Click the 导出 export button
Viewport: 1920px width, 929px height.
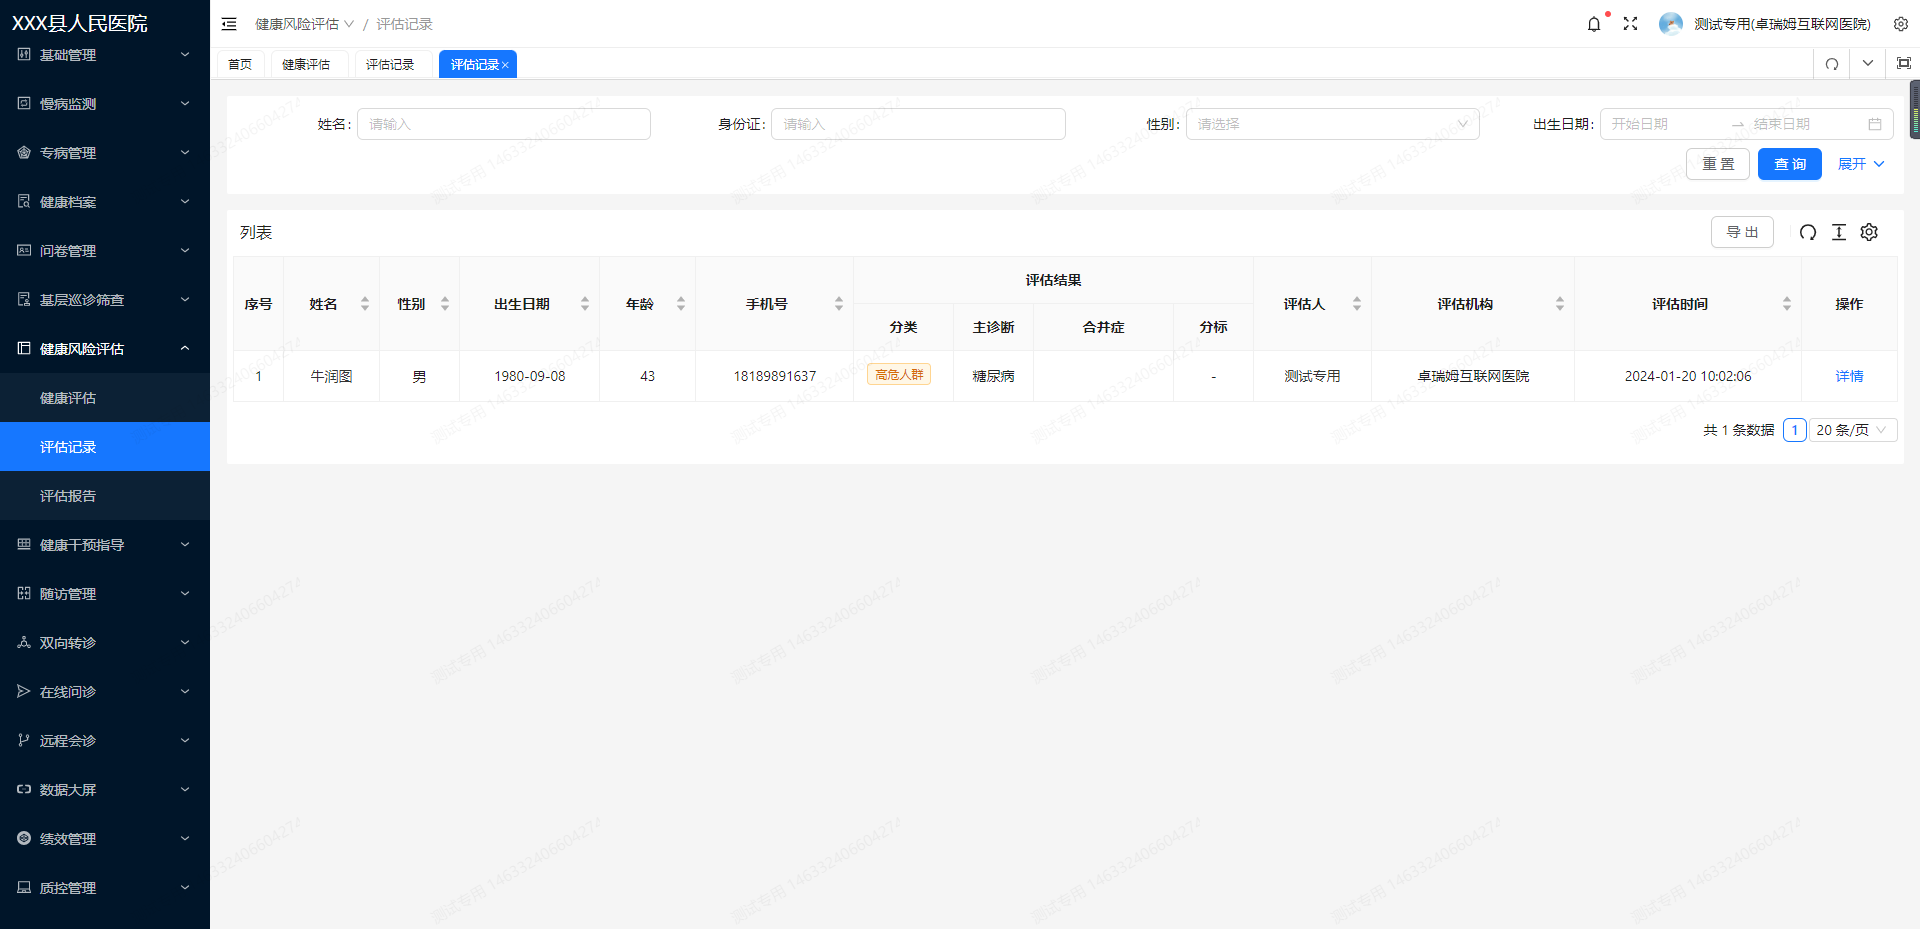coord(1742,232)
